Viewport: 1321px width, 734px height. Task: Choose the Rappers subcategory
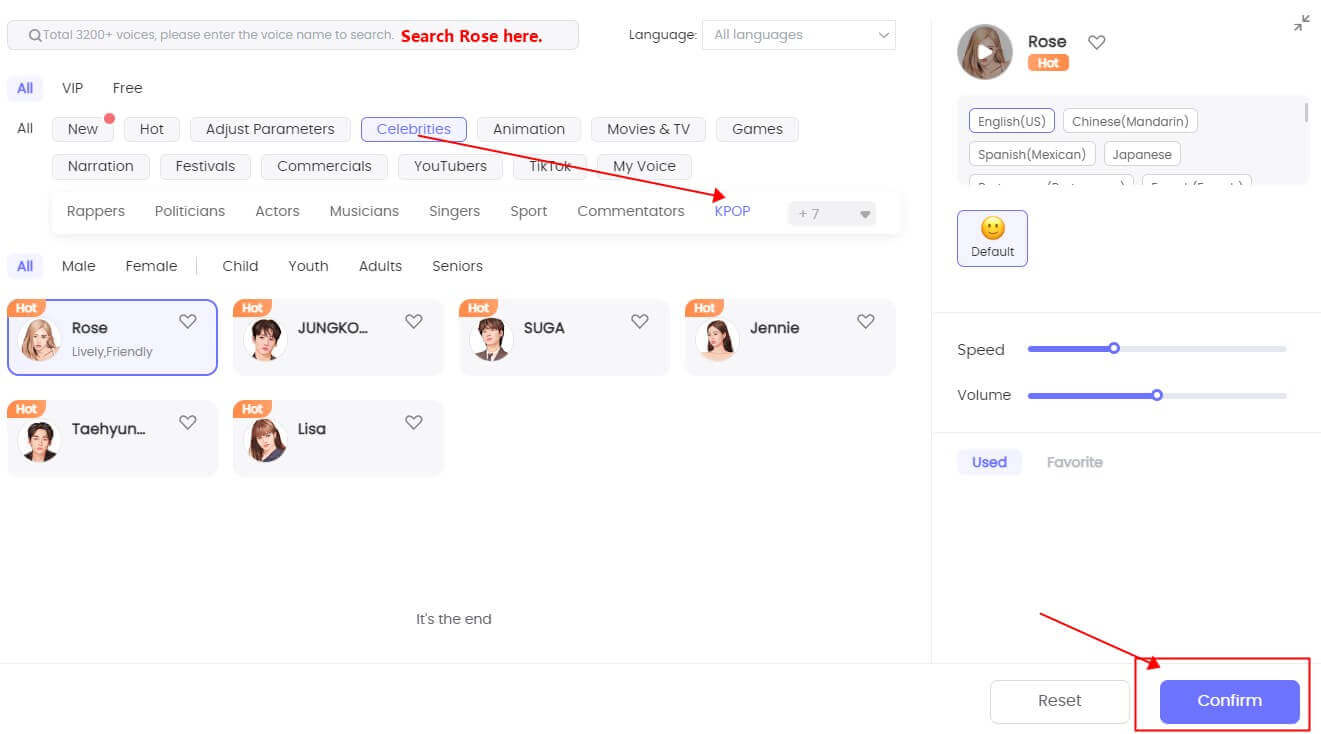click(96, 211)
